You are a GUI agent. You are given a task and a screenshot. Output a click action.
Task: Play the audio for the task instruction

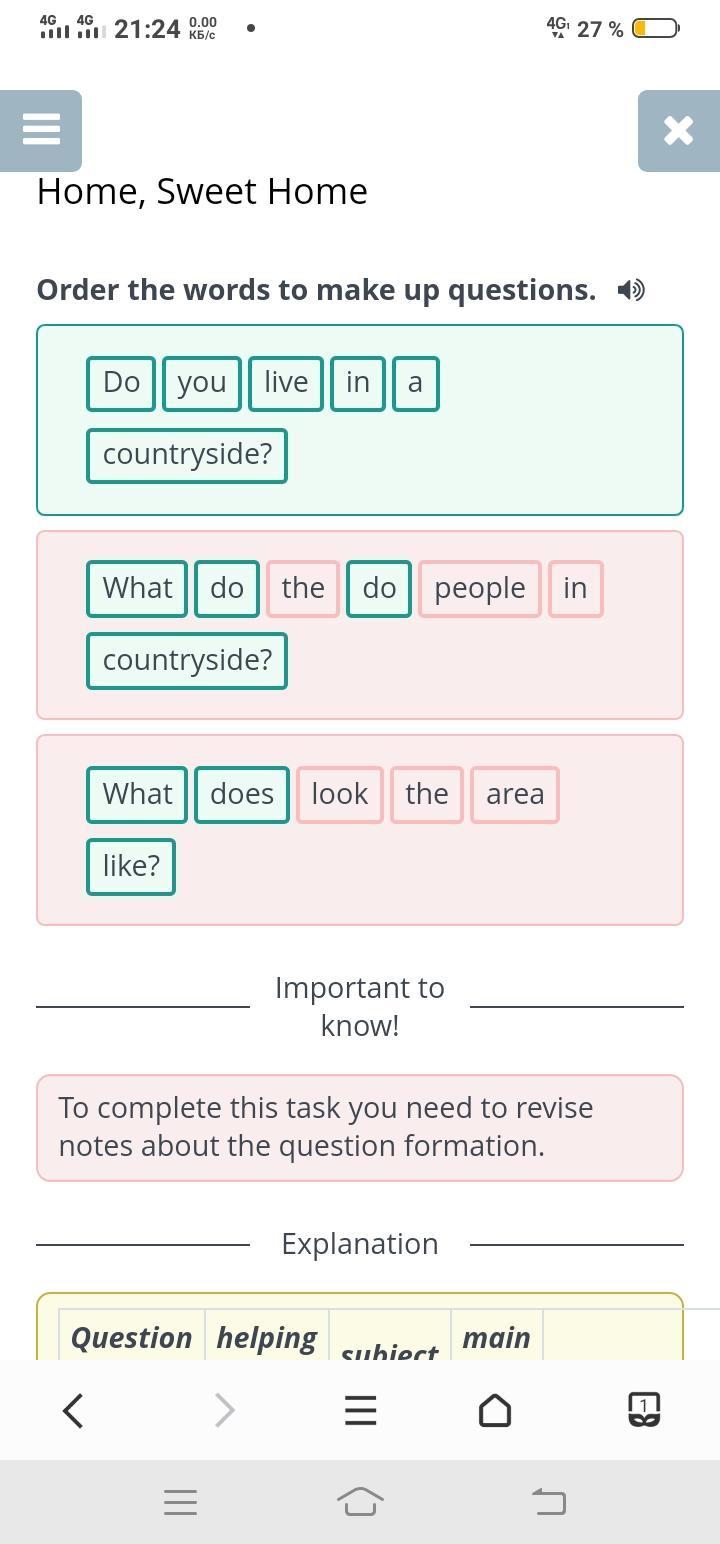pyautogui.click(x=631, y=290)
